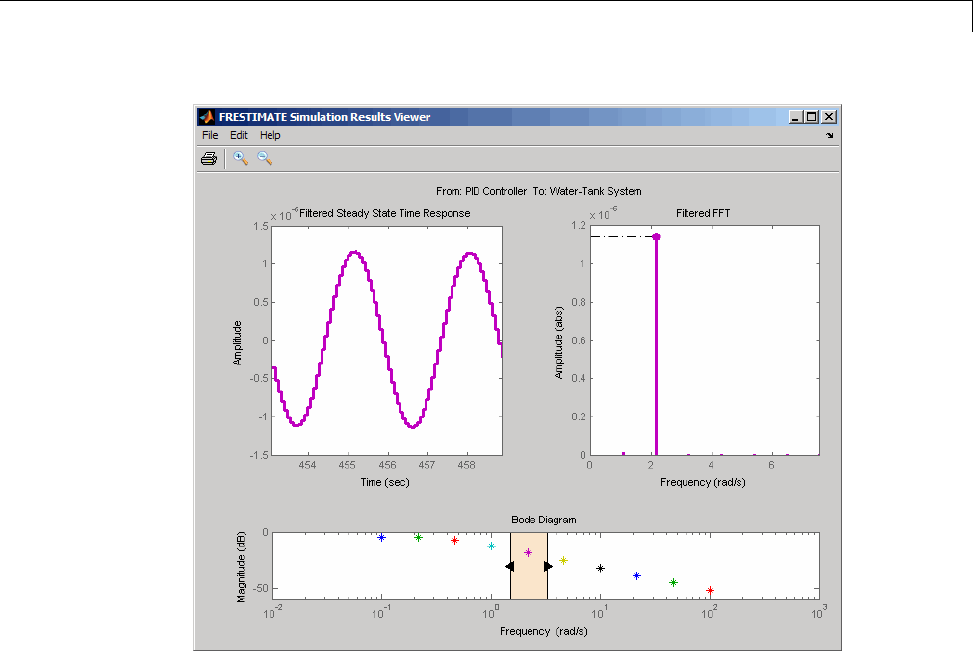The height and width of the screenshot is (651, 973).
Task: Select the black Bode point at 10^1 rad/s
Action: pyautogui.click(x=600, y=568)
